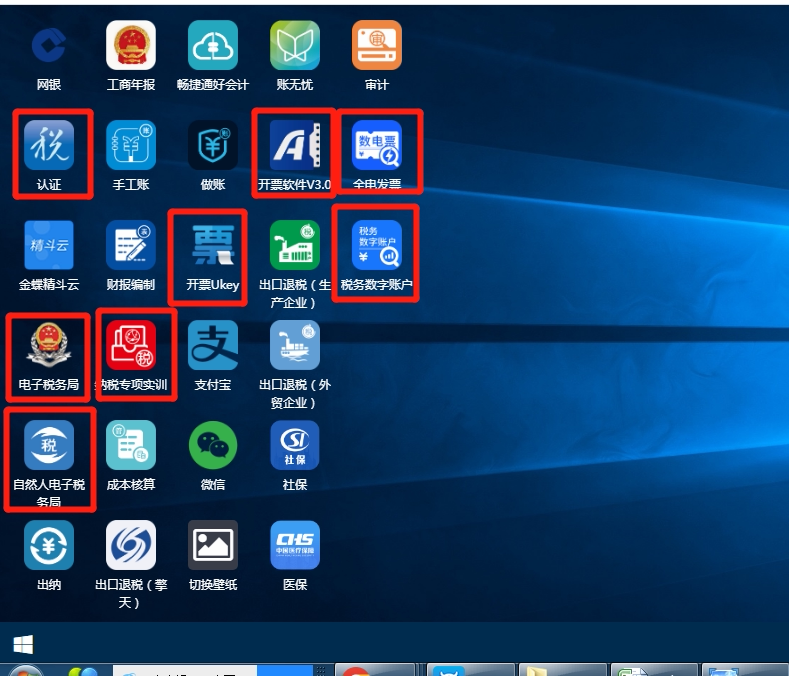789x676 pixels.
Task: Open the 账无忧 application
Action: pos(295,45)
